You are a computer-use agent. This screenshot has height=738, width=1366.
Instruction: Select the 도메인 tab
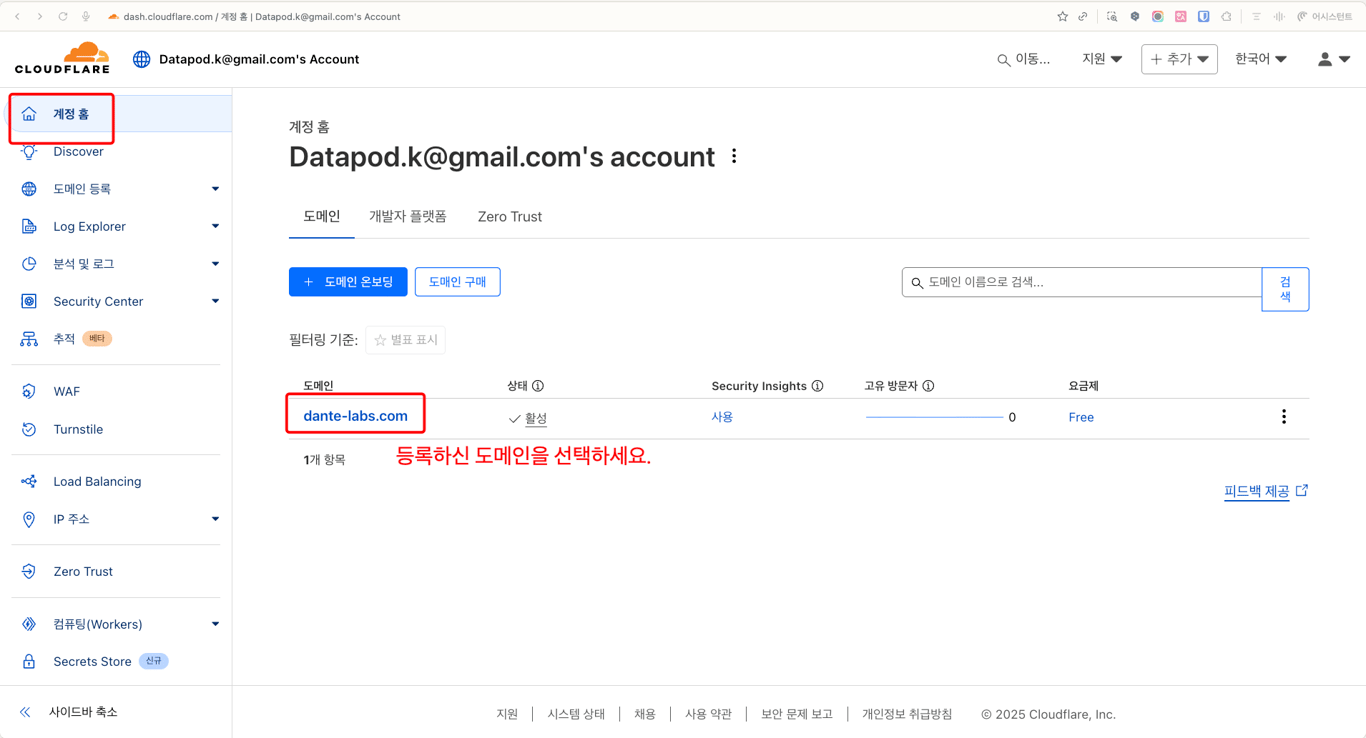[x=322, y=217]
